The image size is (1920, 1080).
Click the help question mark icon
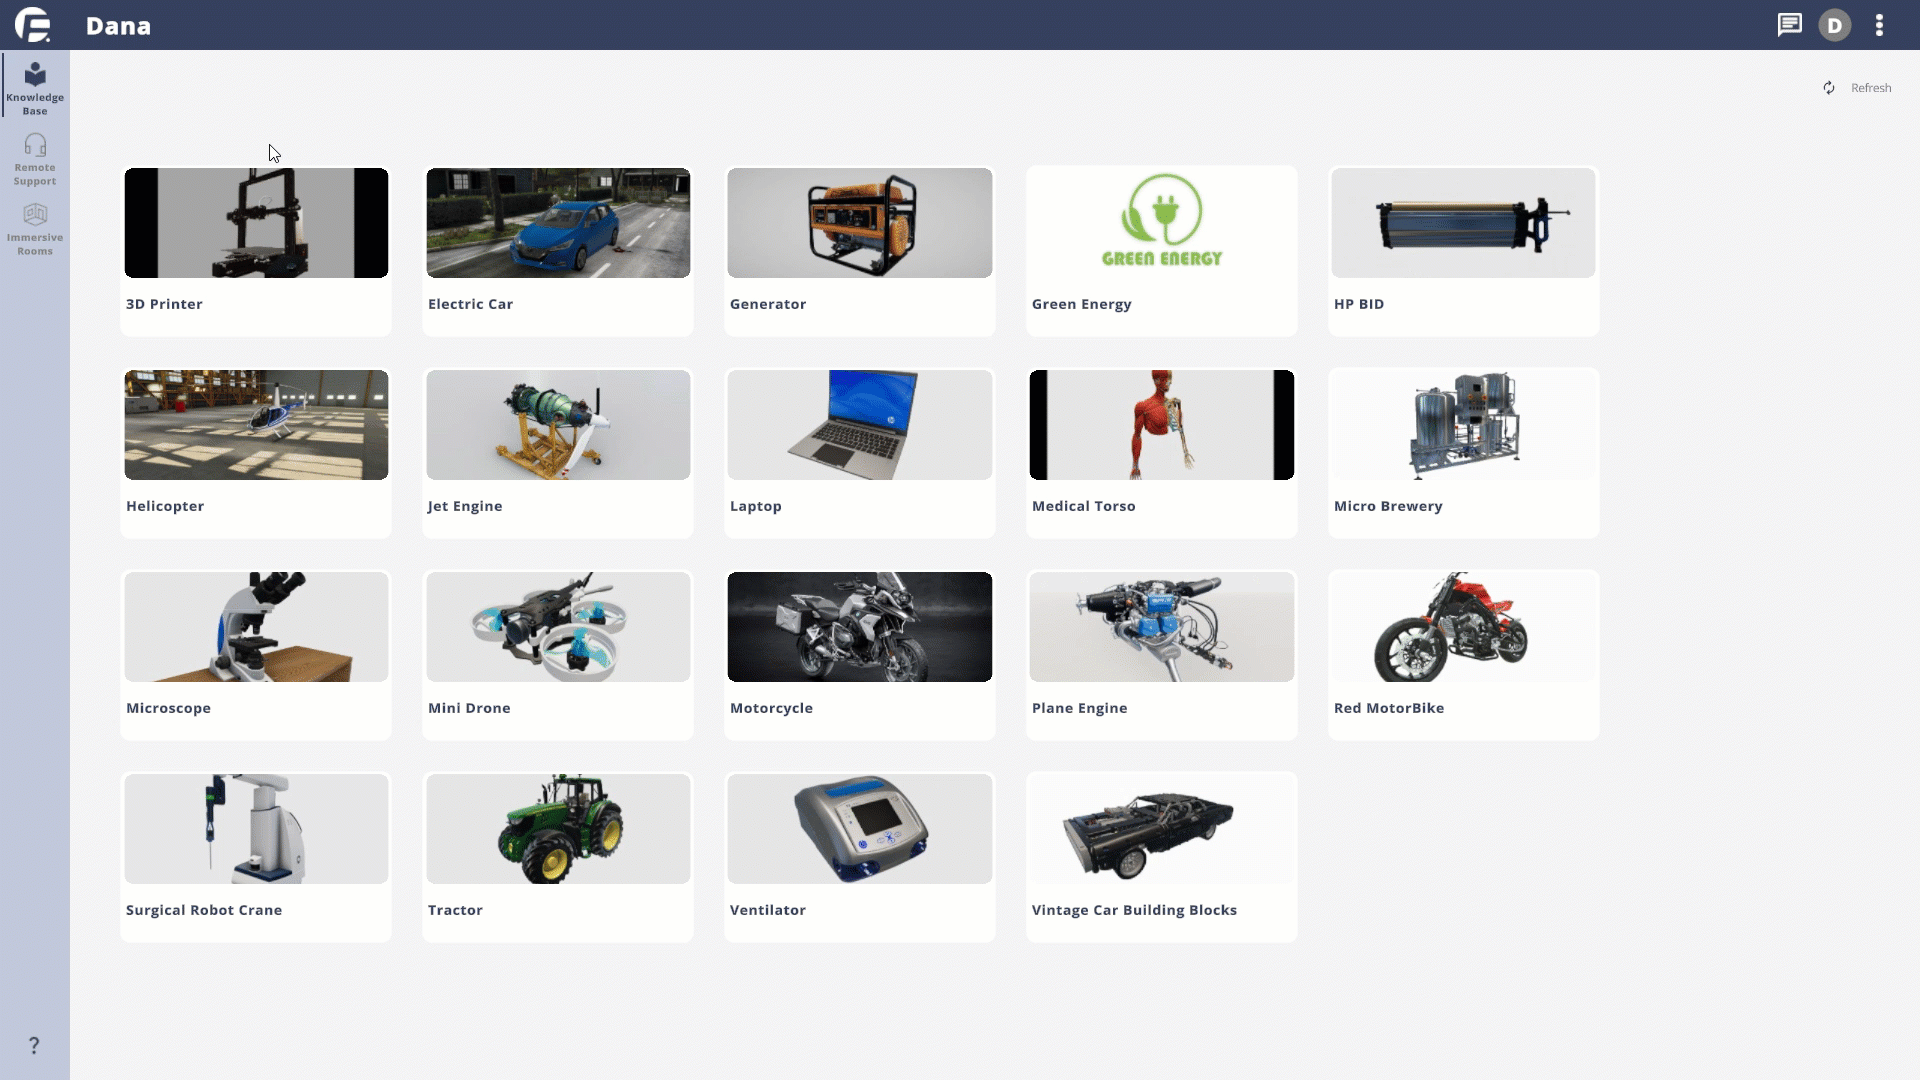tap(34, 1045)
